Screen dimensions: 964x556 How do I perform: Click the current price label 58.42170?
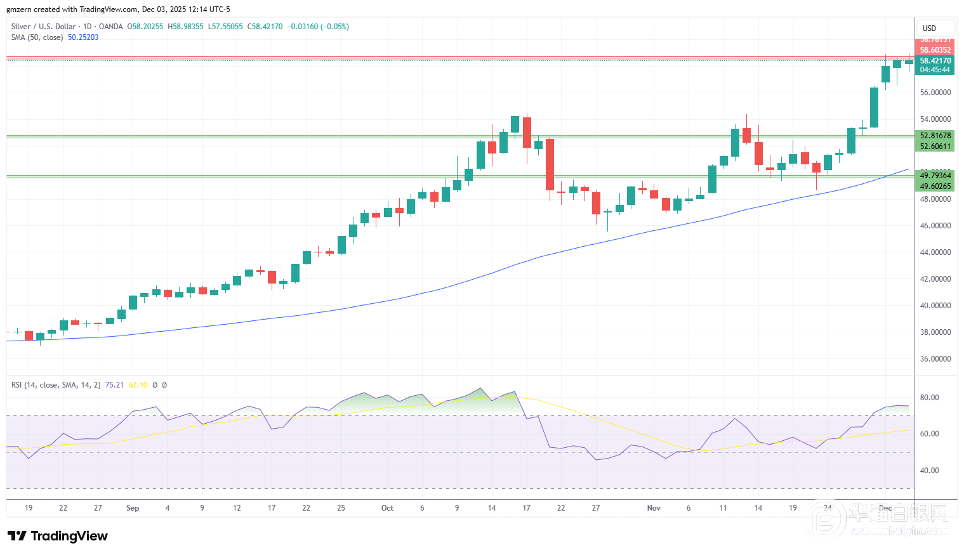936,60
